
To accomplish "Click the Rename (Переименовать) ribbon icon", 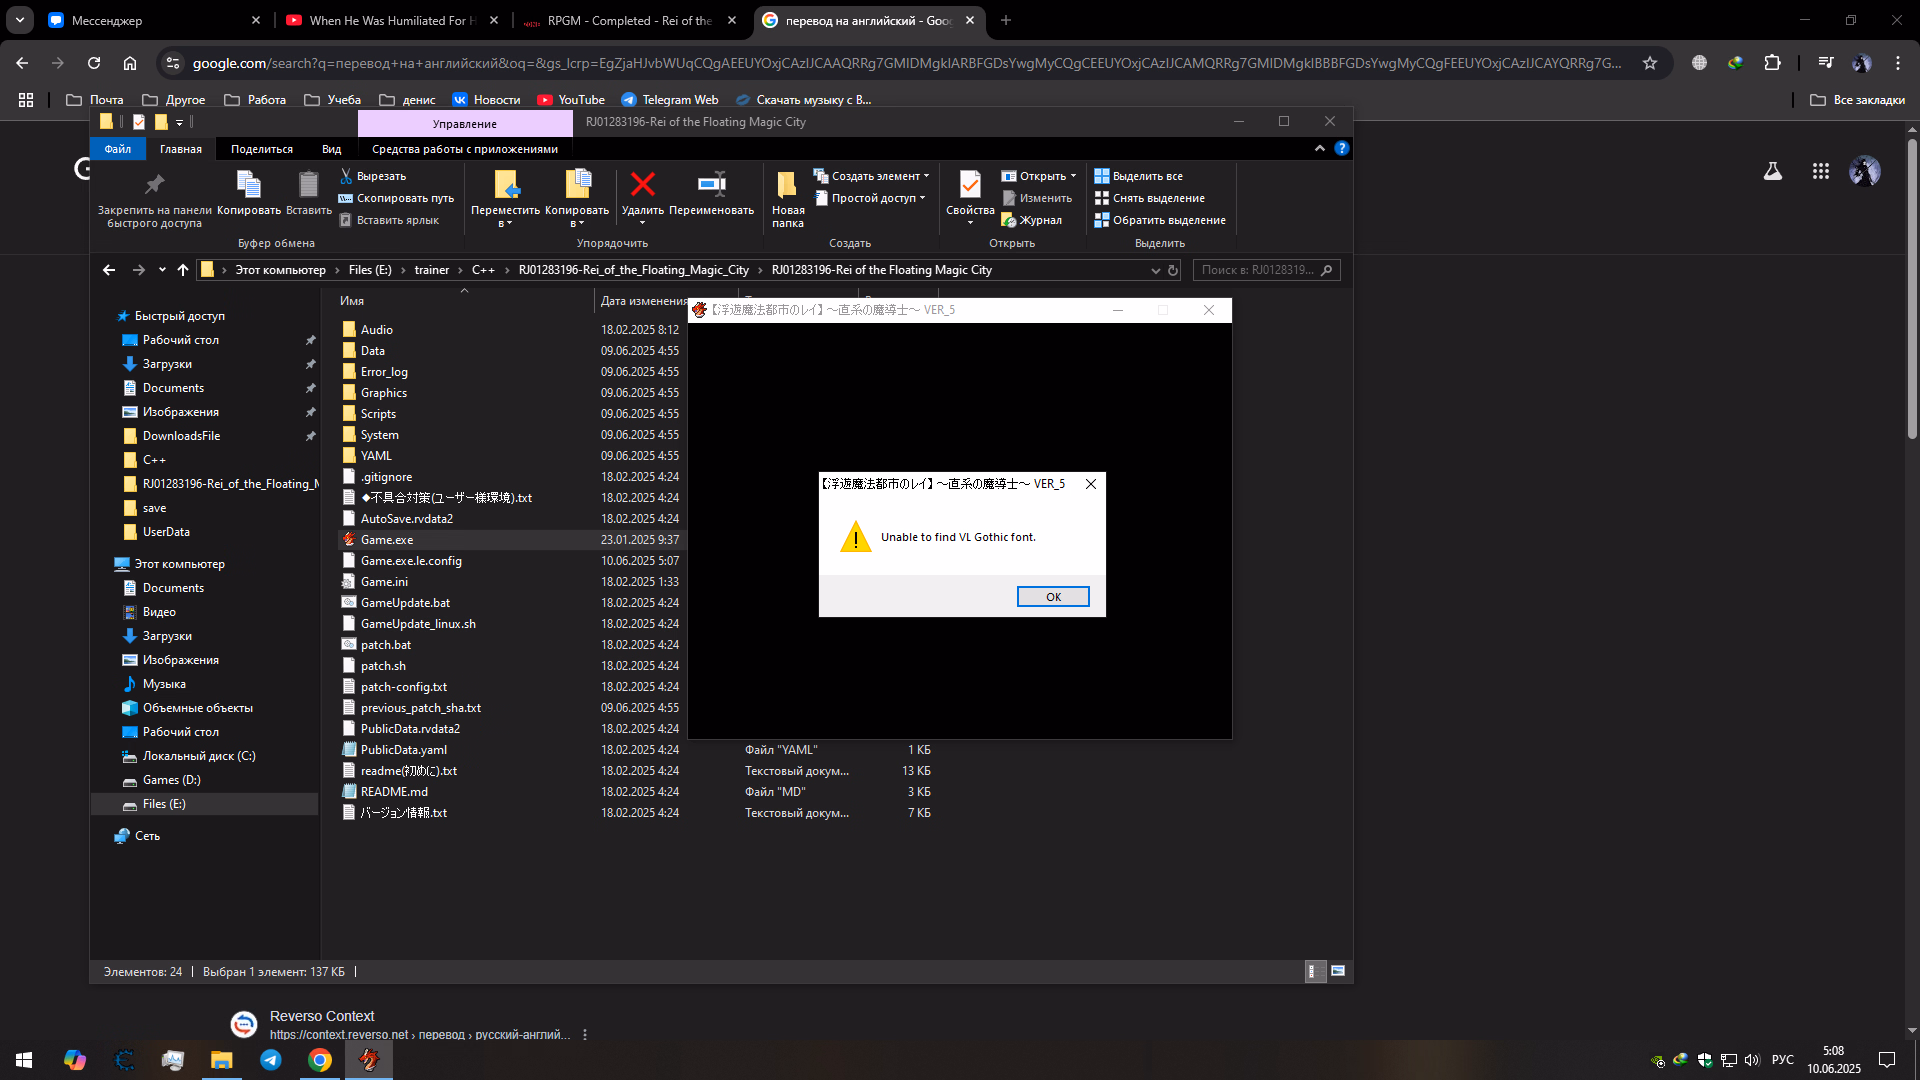I will tap(711, 184).
